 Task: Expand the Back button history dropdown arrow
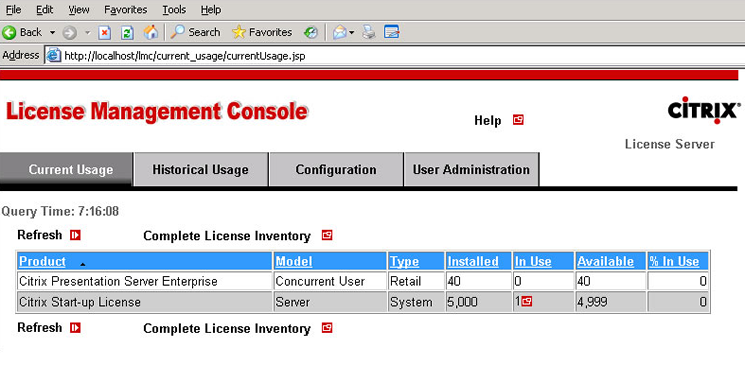point(52,33)
